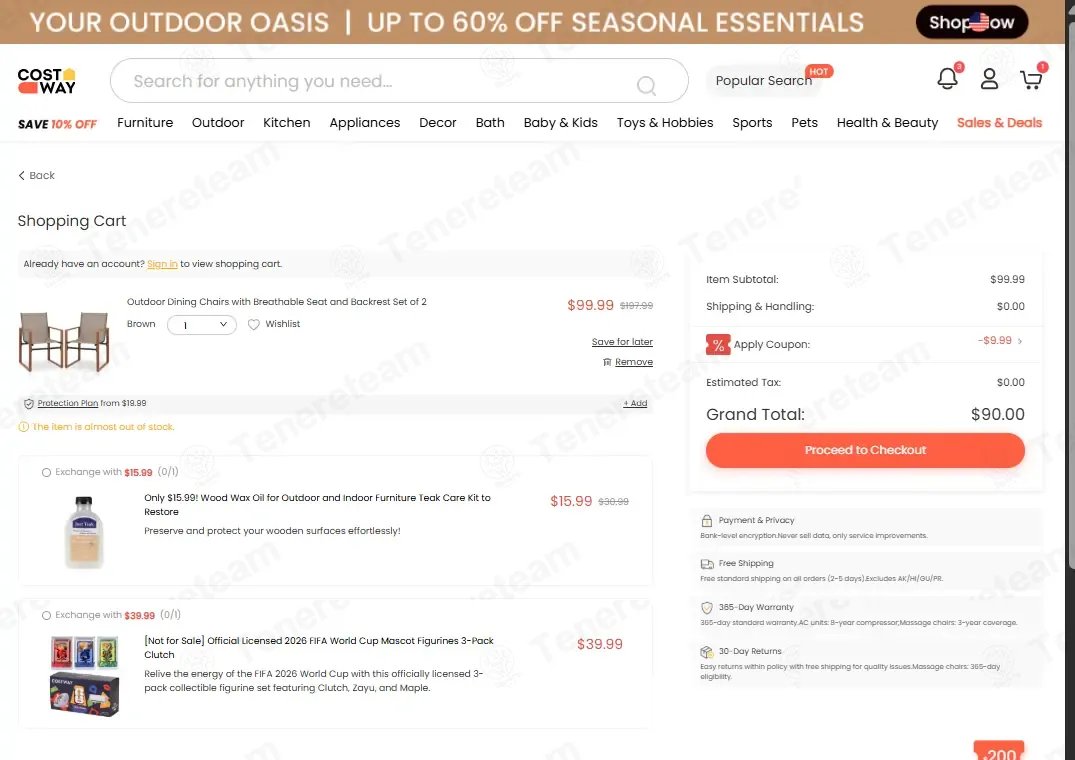Select Exchange with $39.99 radio button
Viewport: 1075px width, 760px height.
tap(46, 615)
